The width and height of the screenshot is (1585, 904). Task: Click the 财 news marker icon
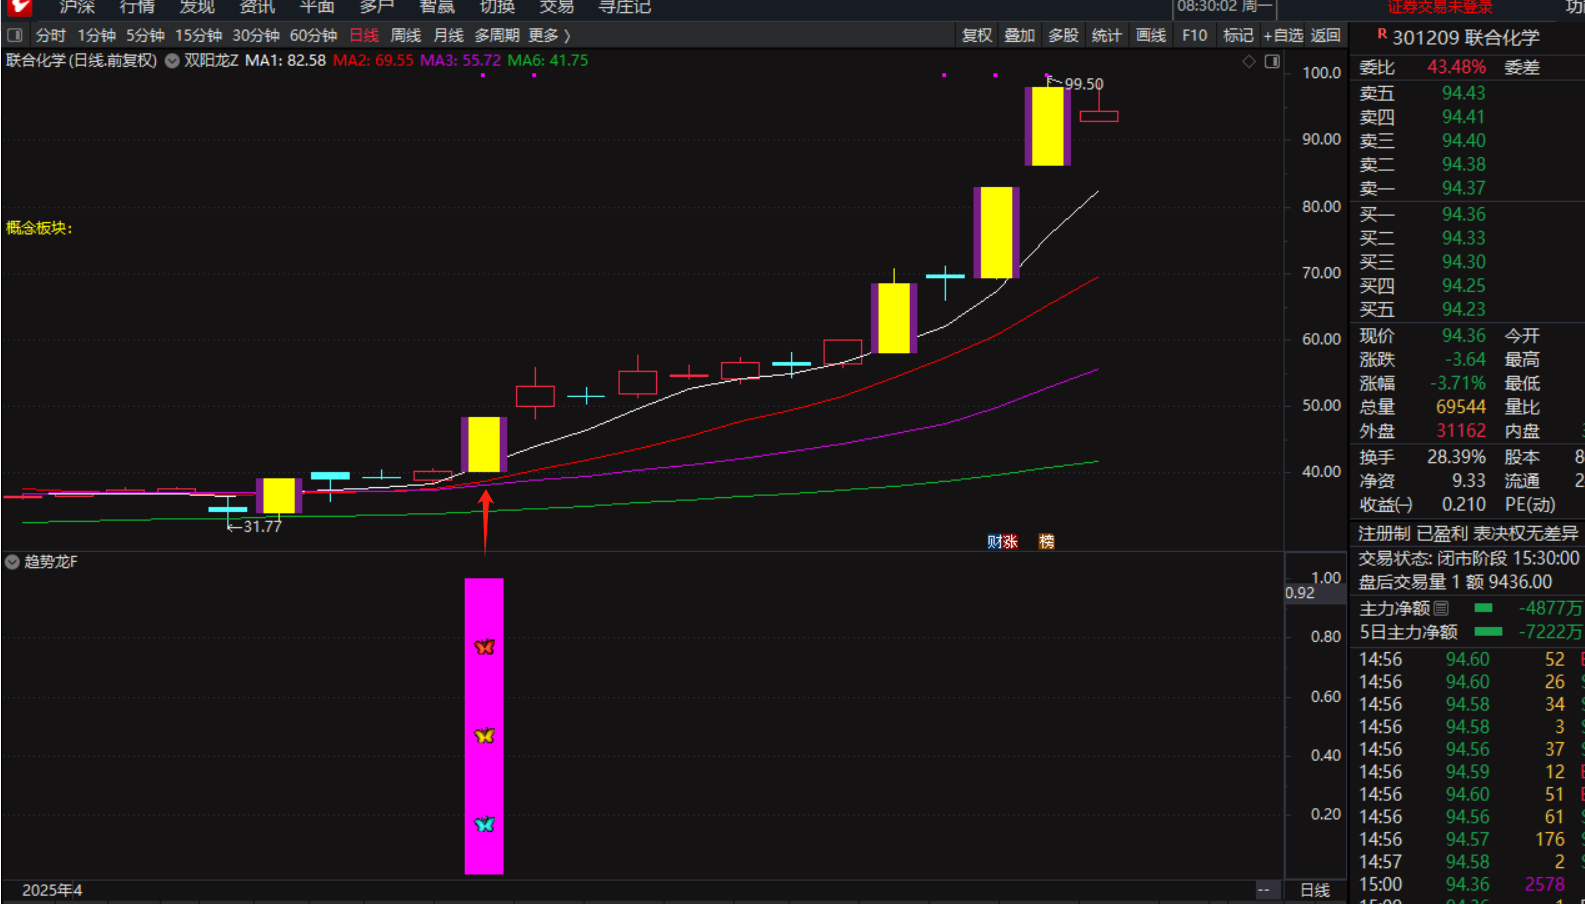tap(994, 542)
